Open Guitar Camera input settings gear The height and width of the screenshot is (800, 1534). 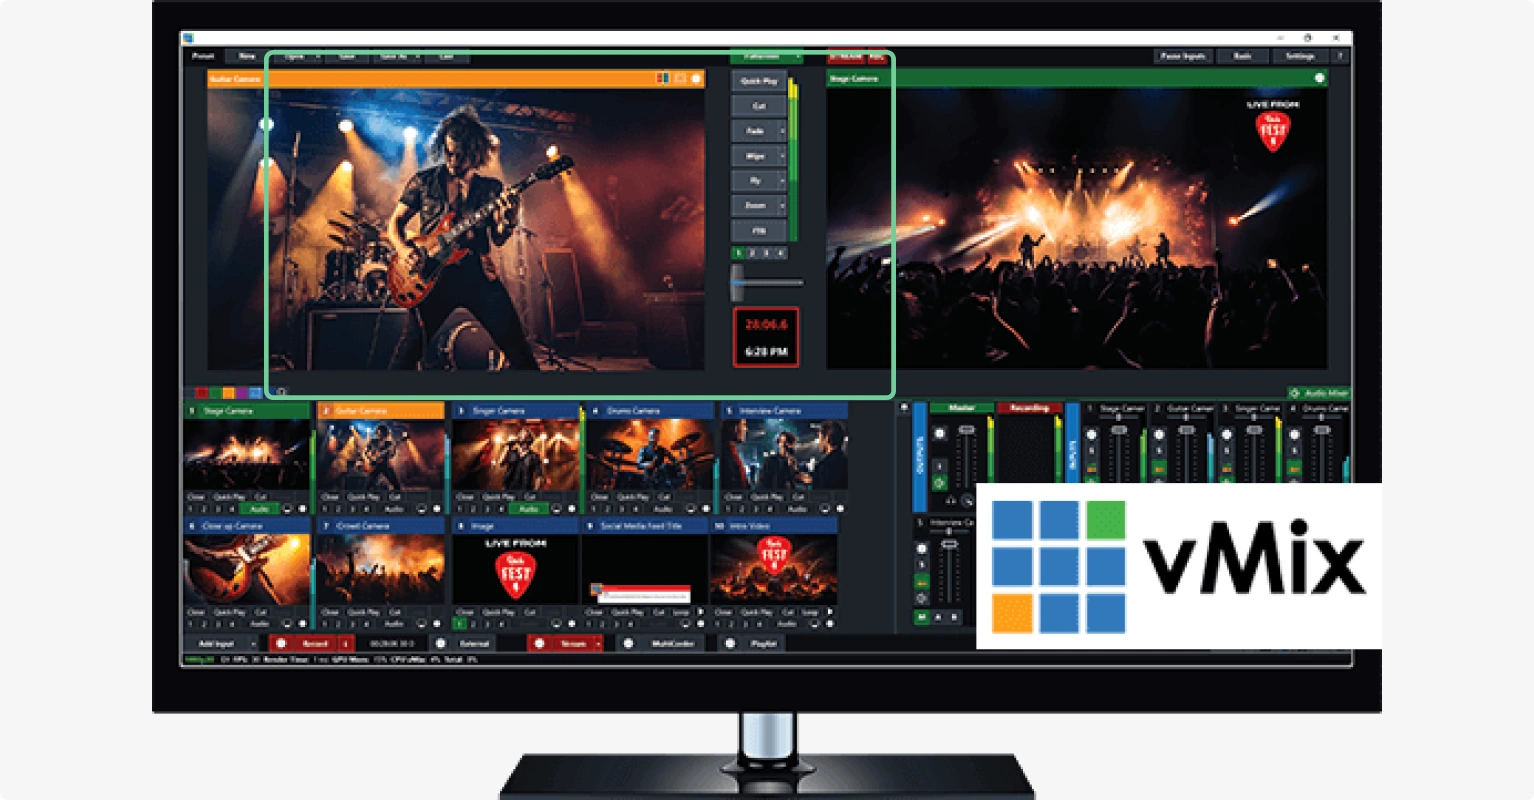tap(437, 509)
